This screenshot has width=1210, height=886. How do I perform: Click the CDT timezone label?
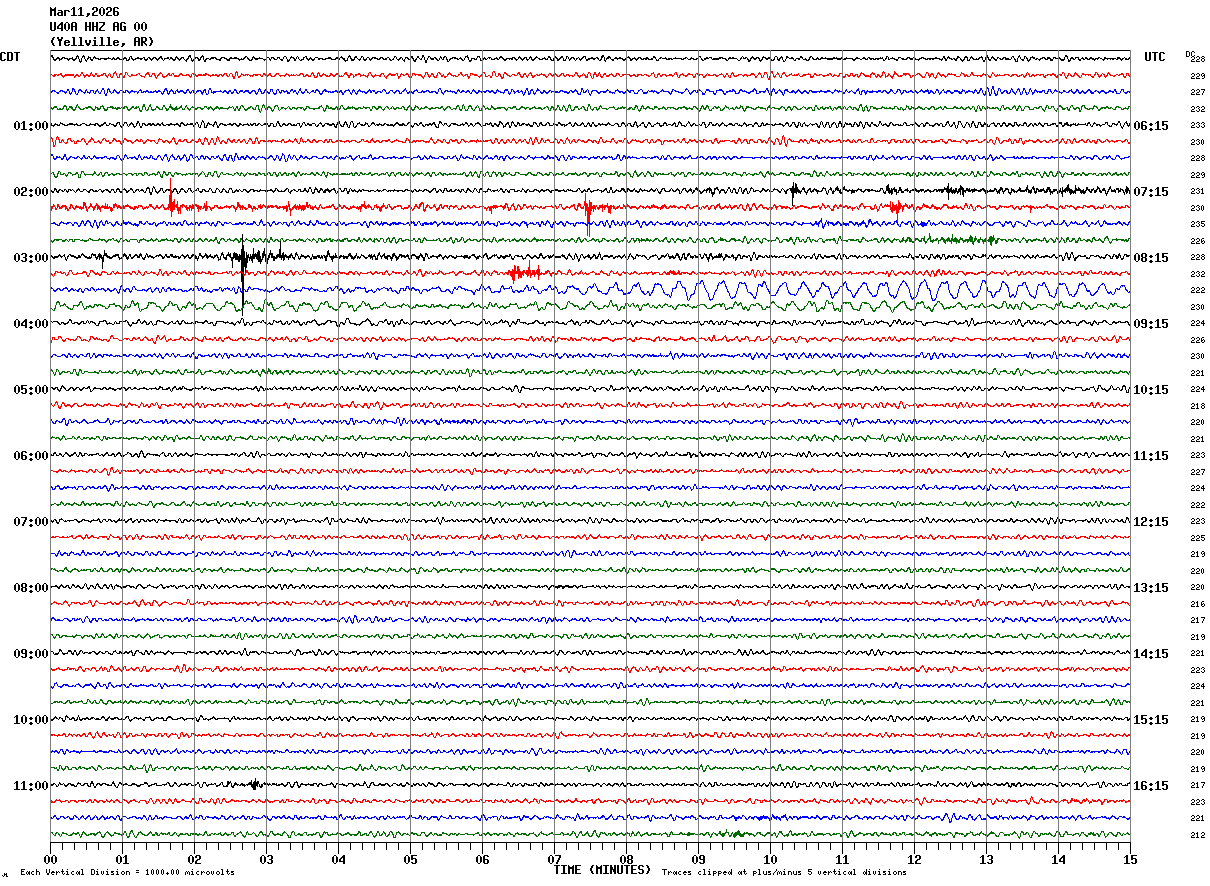[x=10, y=57]
